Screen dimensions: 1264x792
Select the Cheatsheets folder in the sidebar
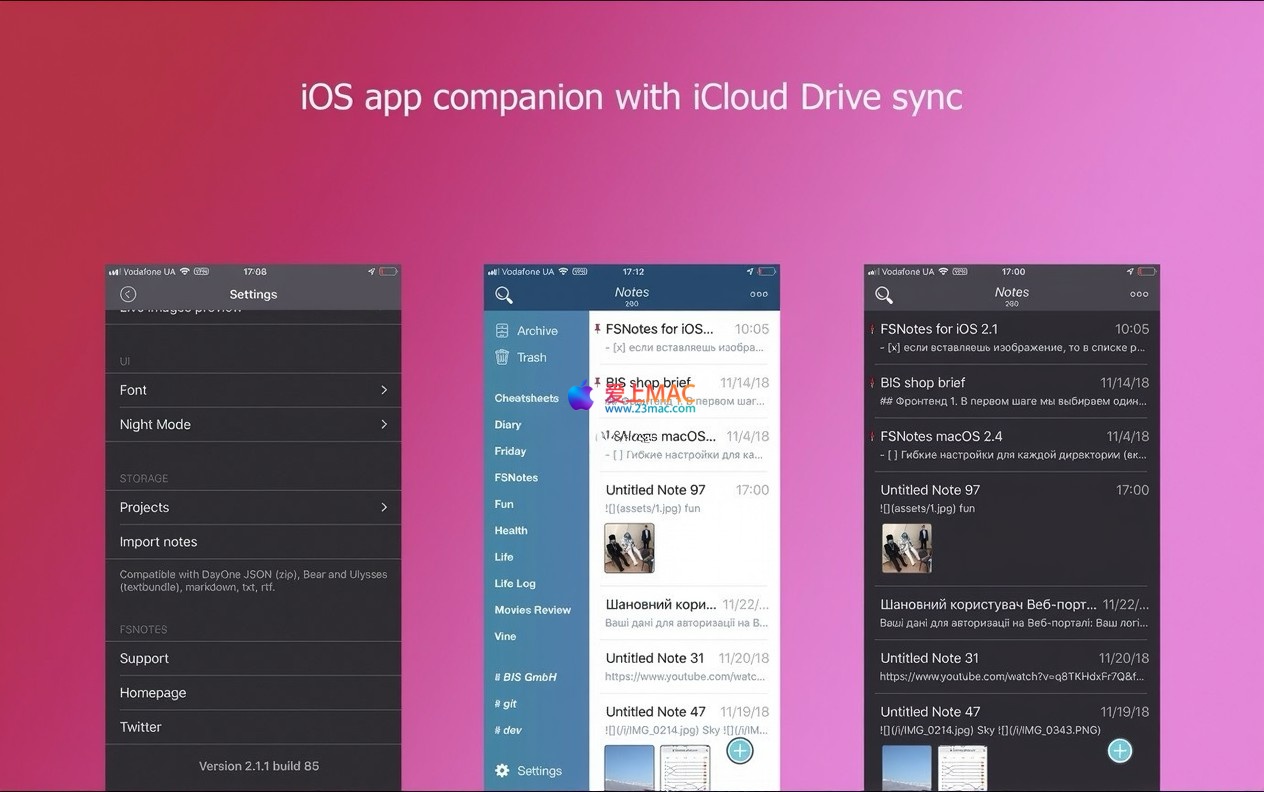coord(526,398)
